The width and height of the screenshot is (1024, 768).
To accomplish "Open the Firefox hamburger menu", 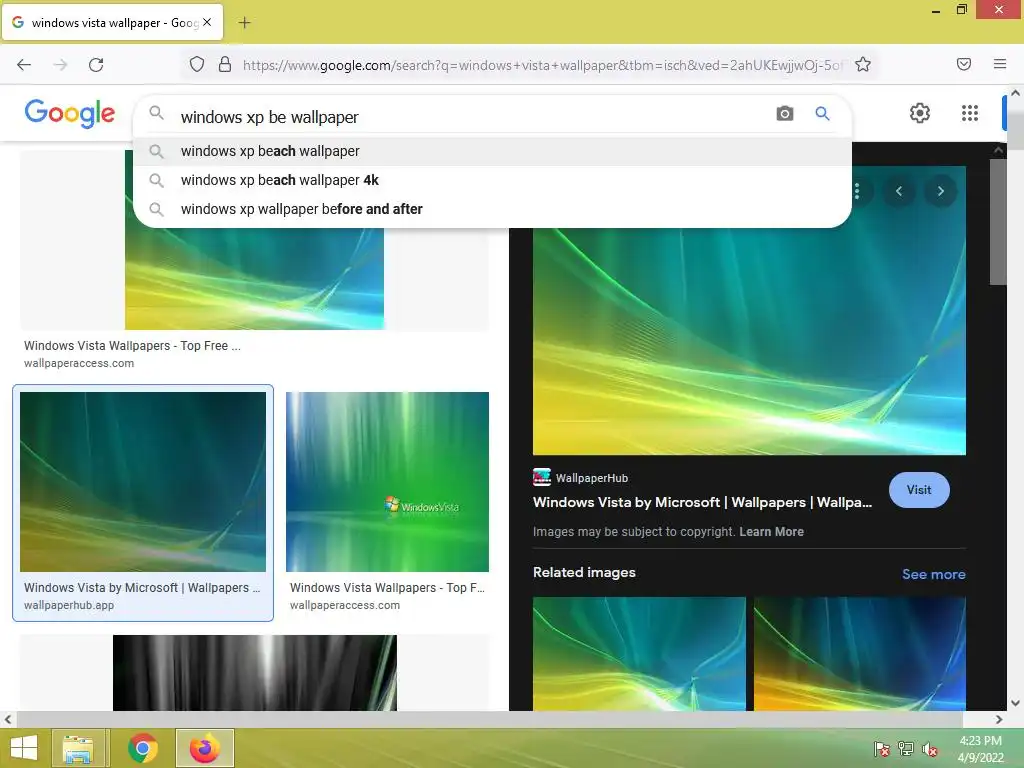I will tap(999, 64).
